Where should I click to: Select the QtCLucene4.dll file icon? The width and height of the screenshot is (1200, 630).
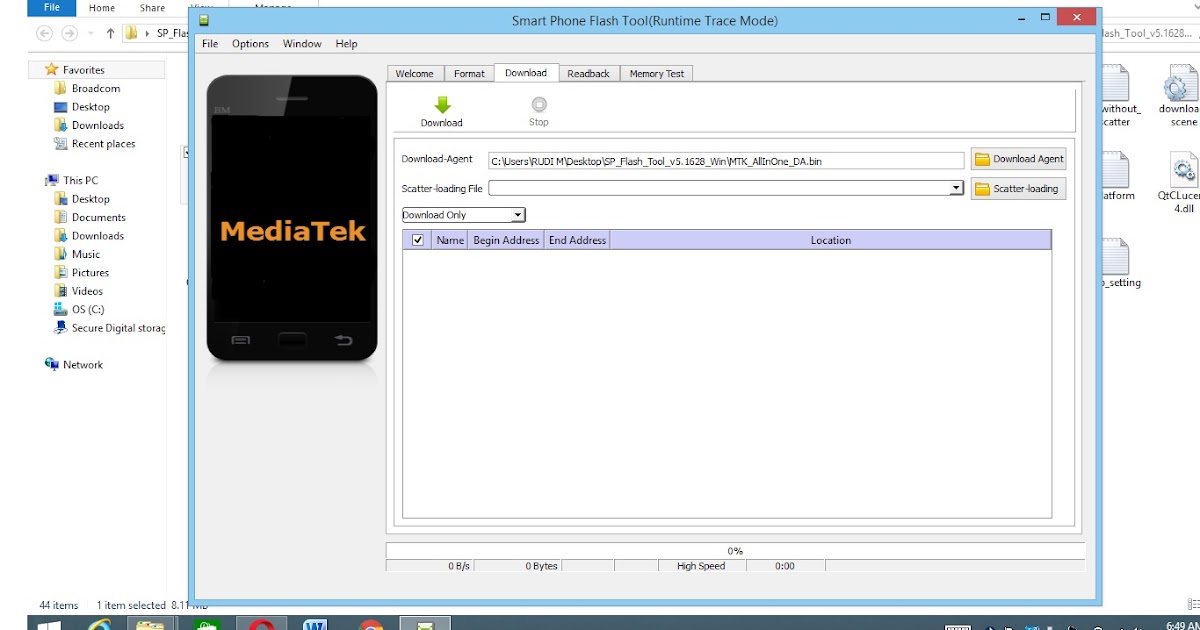[x=1182, y=170]
